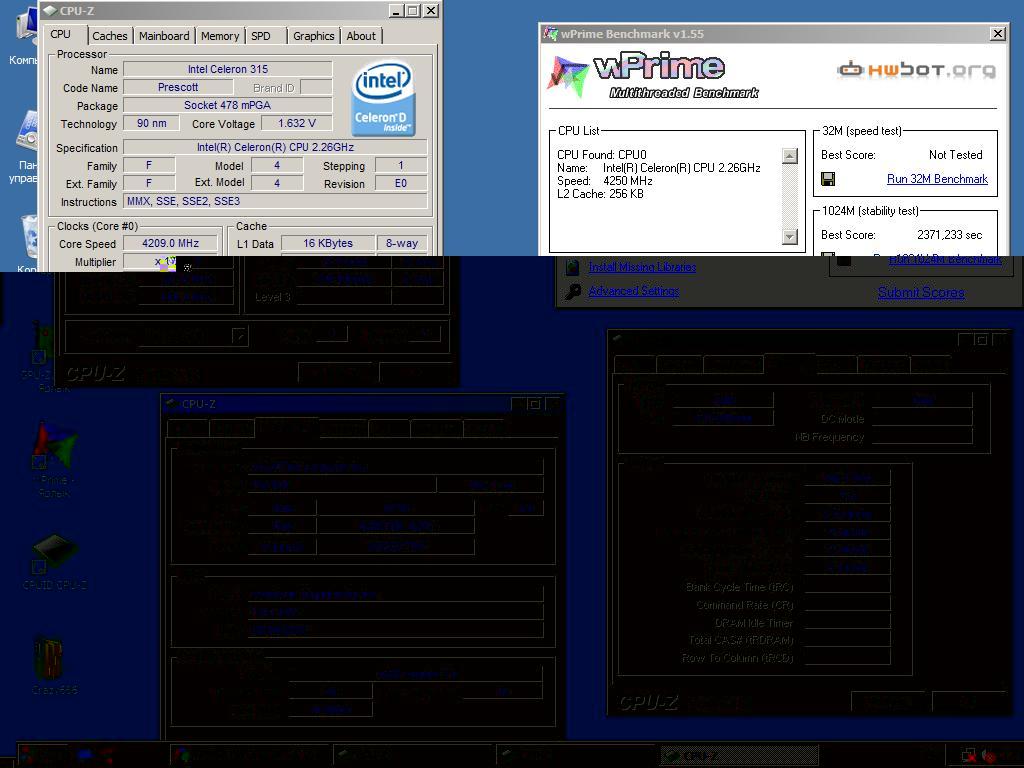
Task: Click the HWBOT.org logo in wPrime
Action: click(x=916, y=69)
